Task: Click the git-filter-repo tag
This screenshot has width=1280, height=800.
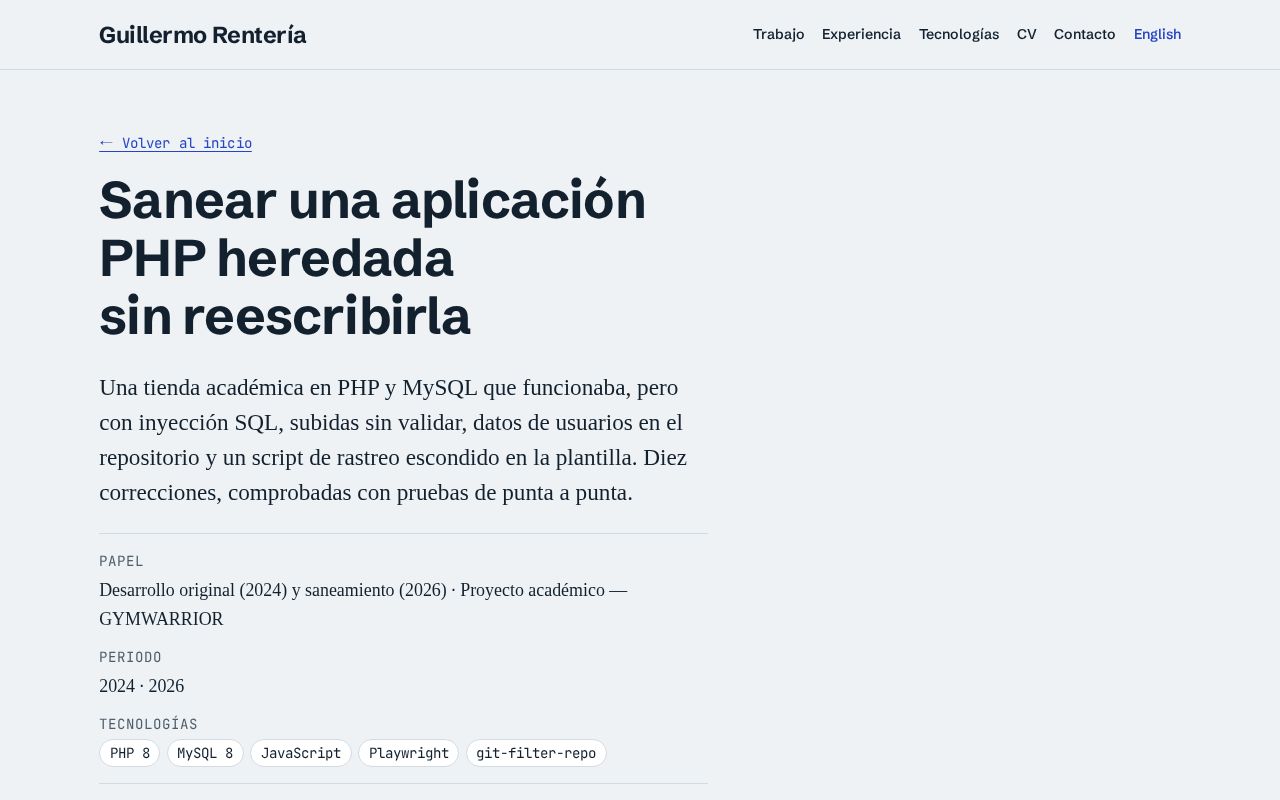Action: [x=536, y=753]
